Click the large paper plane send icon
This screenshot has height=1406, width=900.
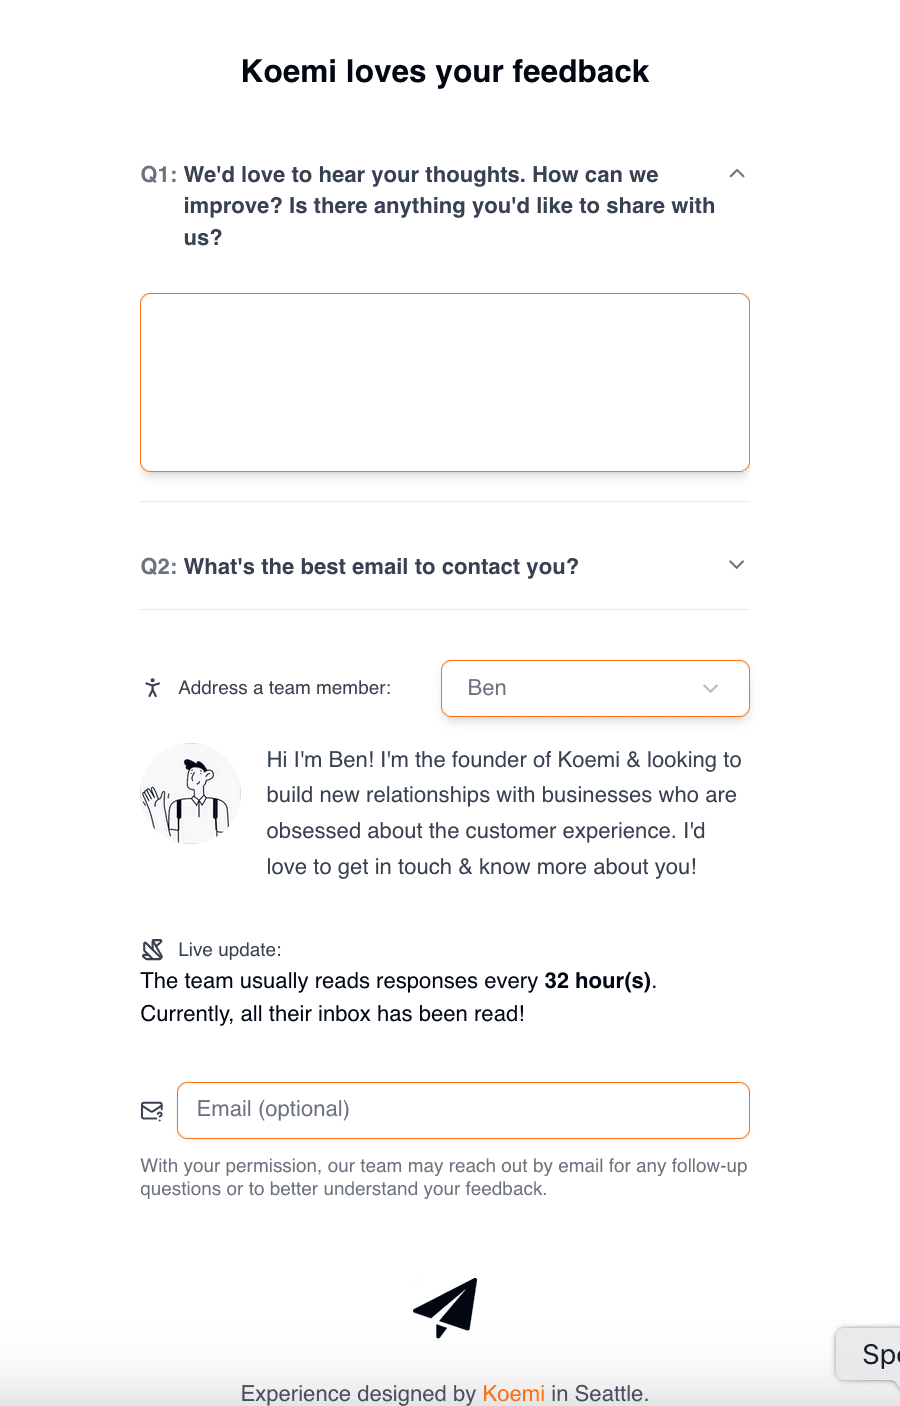coord(445,1308)
